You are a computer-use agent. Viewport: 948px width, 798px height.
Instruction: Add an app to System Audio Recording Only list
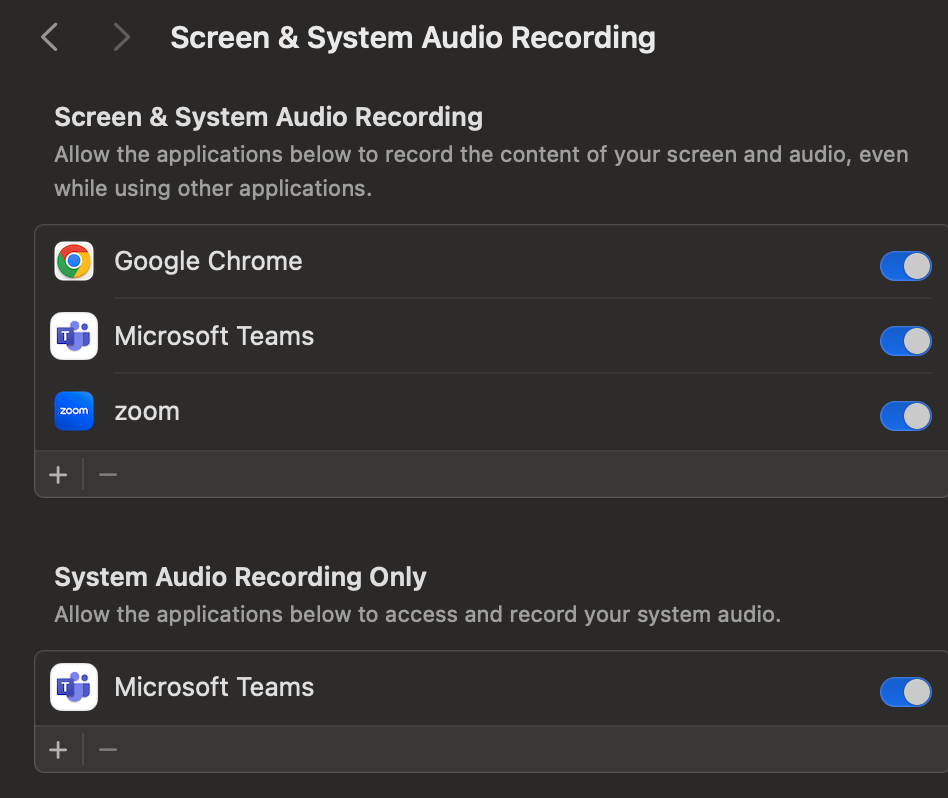[x=58, y=750]
